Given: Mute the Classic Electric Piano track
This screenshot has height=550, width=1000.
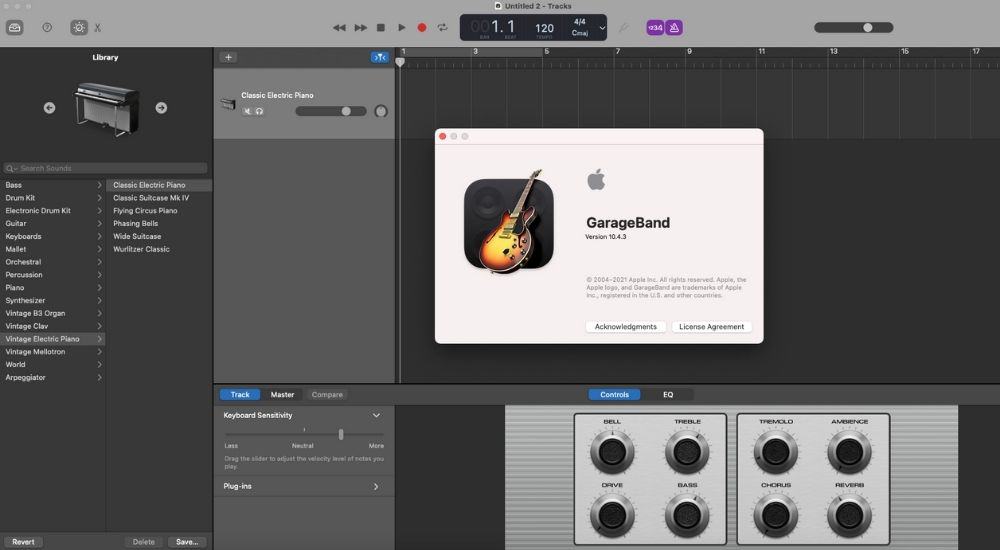Looking at the screenshot, I should pos(247,111).
